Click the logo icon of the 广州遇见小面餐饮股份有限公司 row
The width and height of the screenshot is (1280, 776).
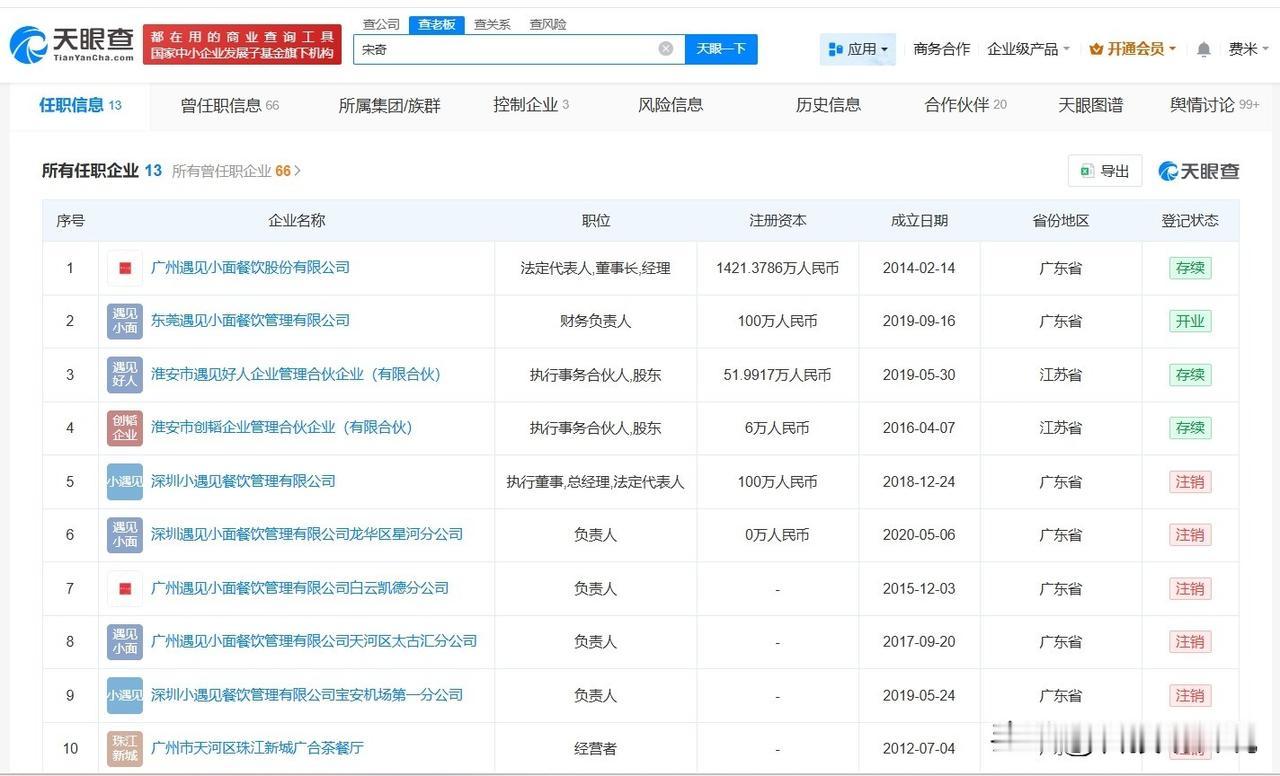tap(125, 268)
